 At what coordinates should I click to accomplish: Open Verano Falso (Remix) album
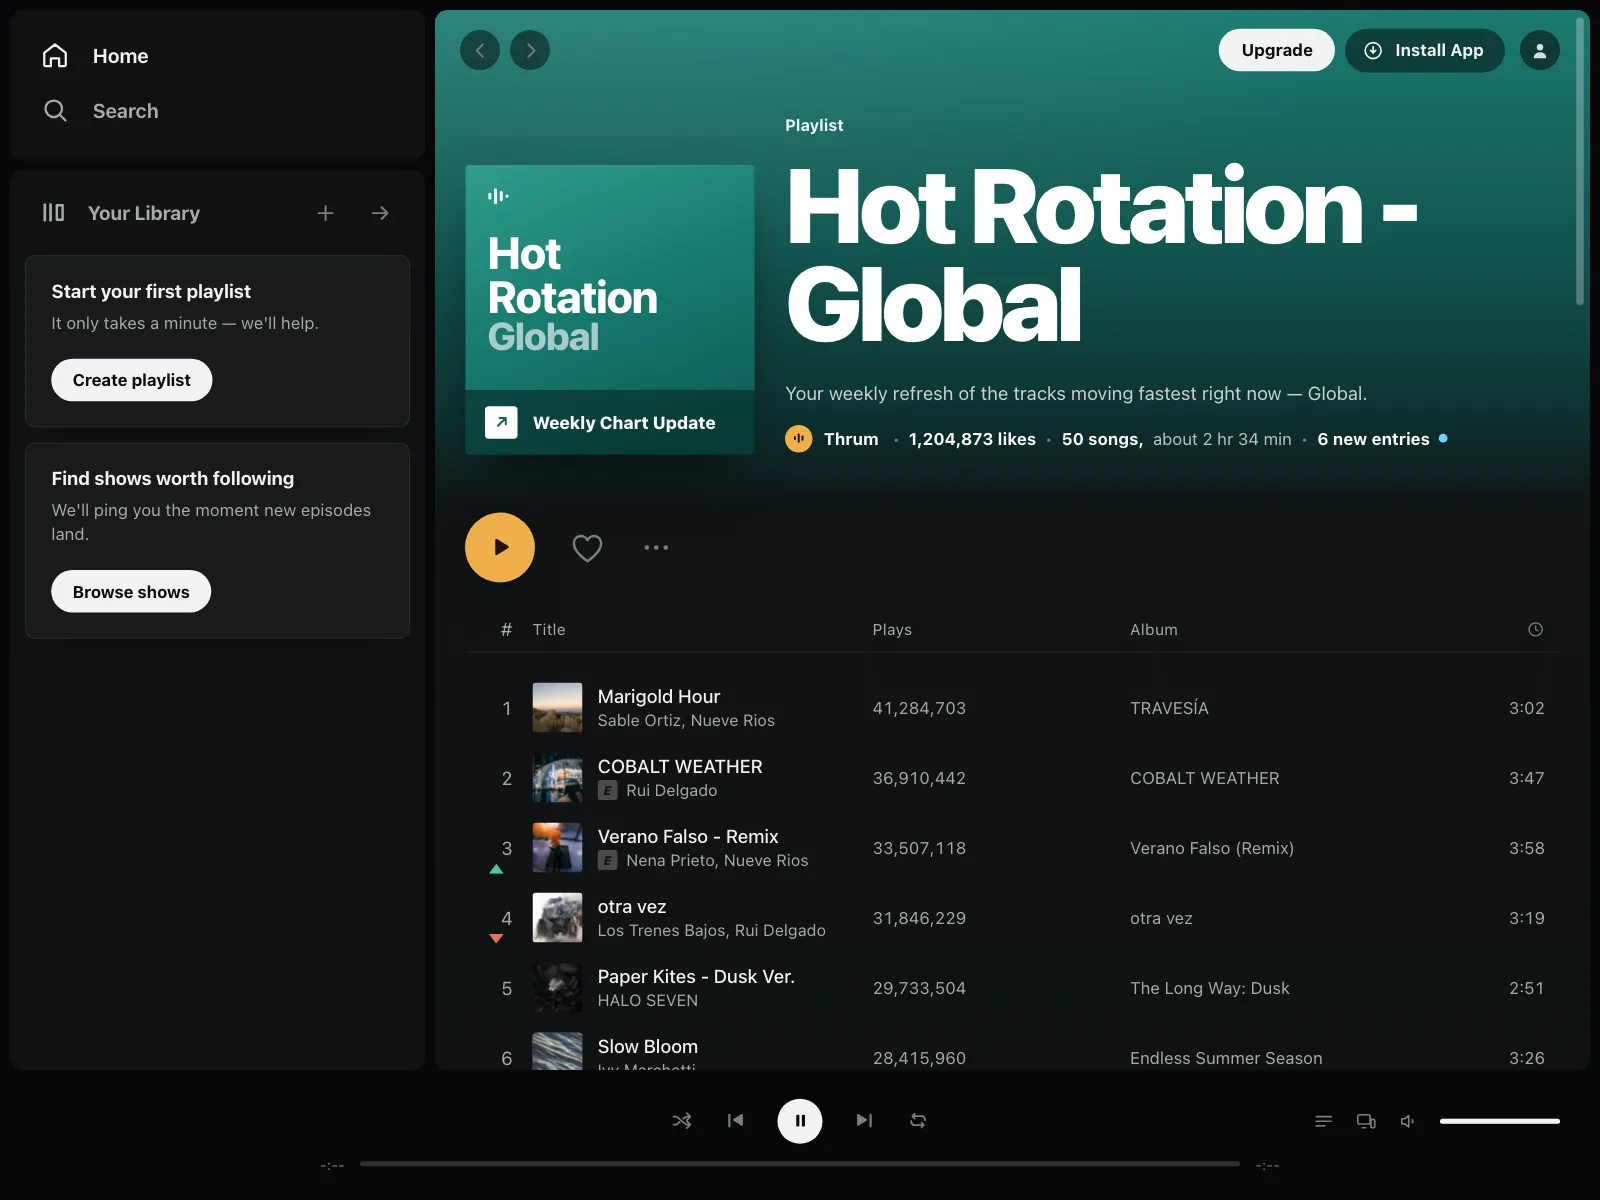[x=1212, y=848]
